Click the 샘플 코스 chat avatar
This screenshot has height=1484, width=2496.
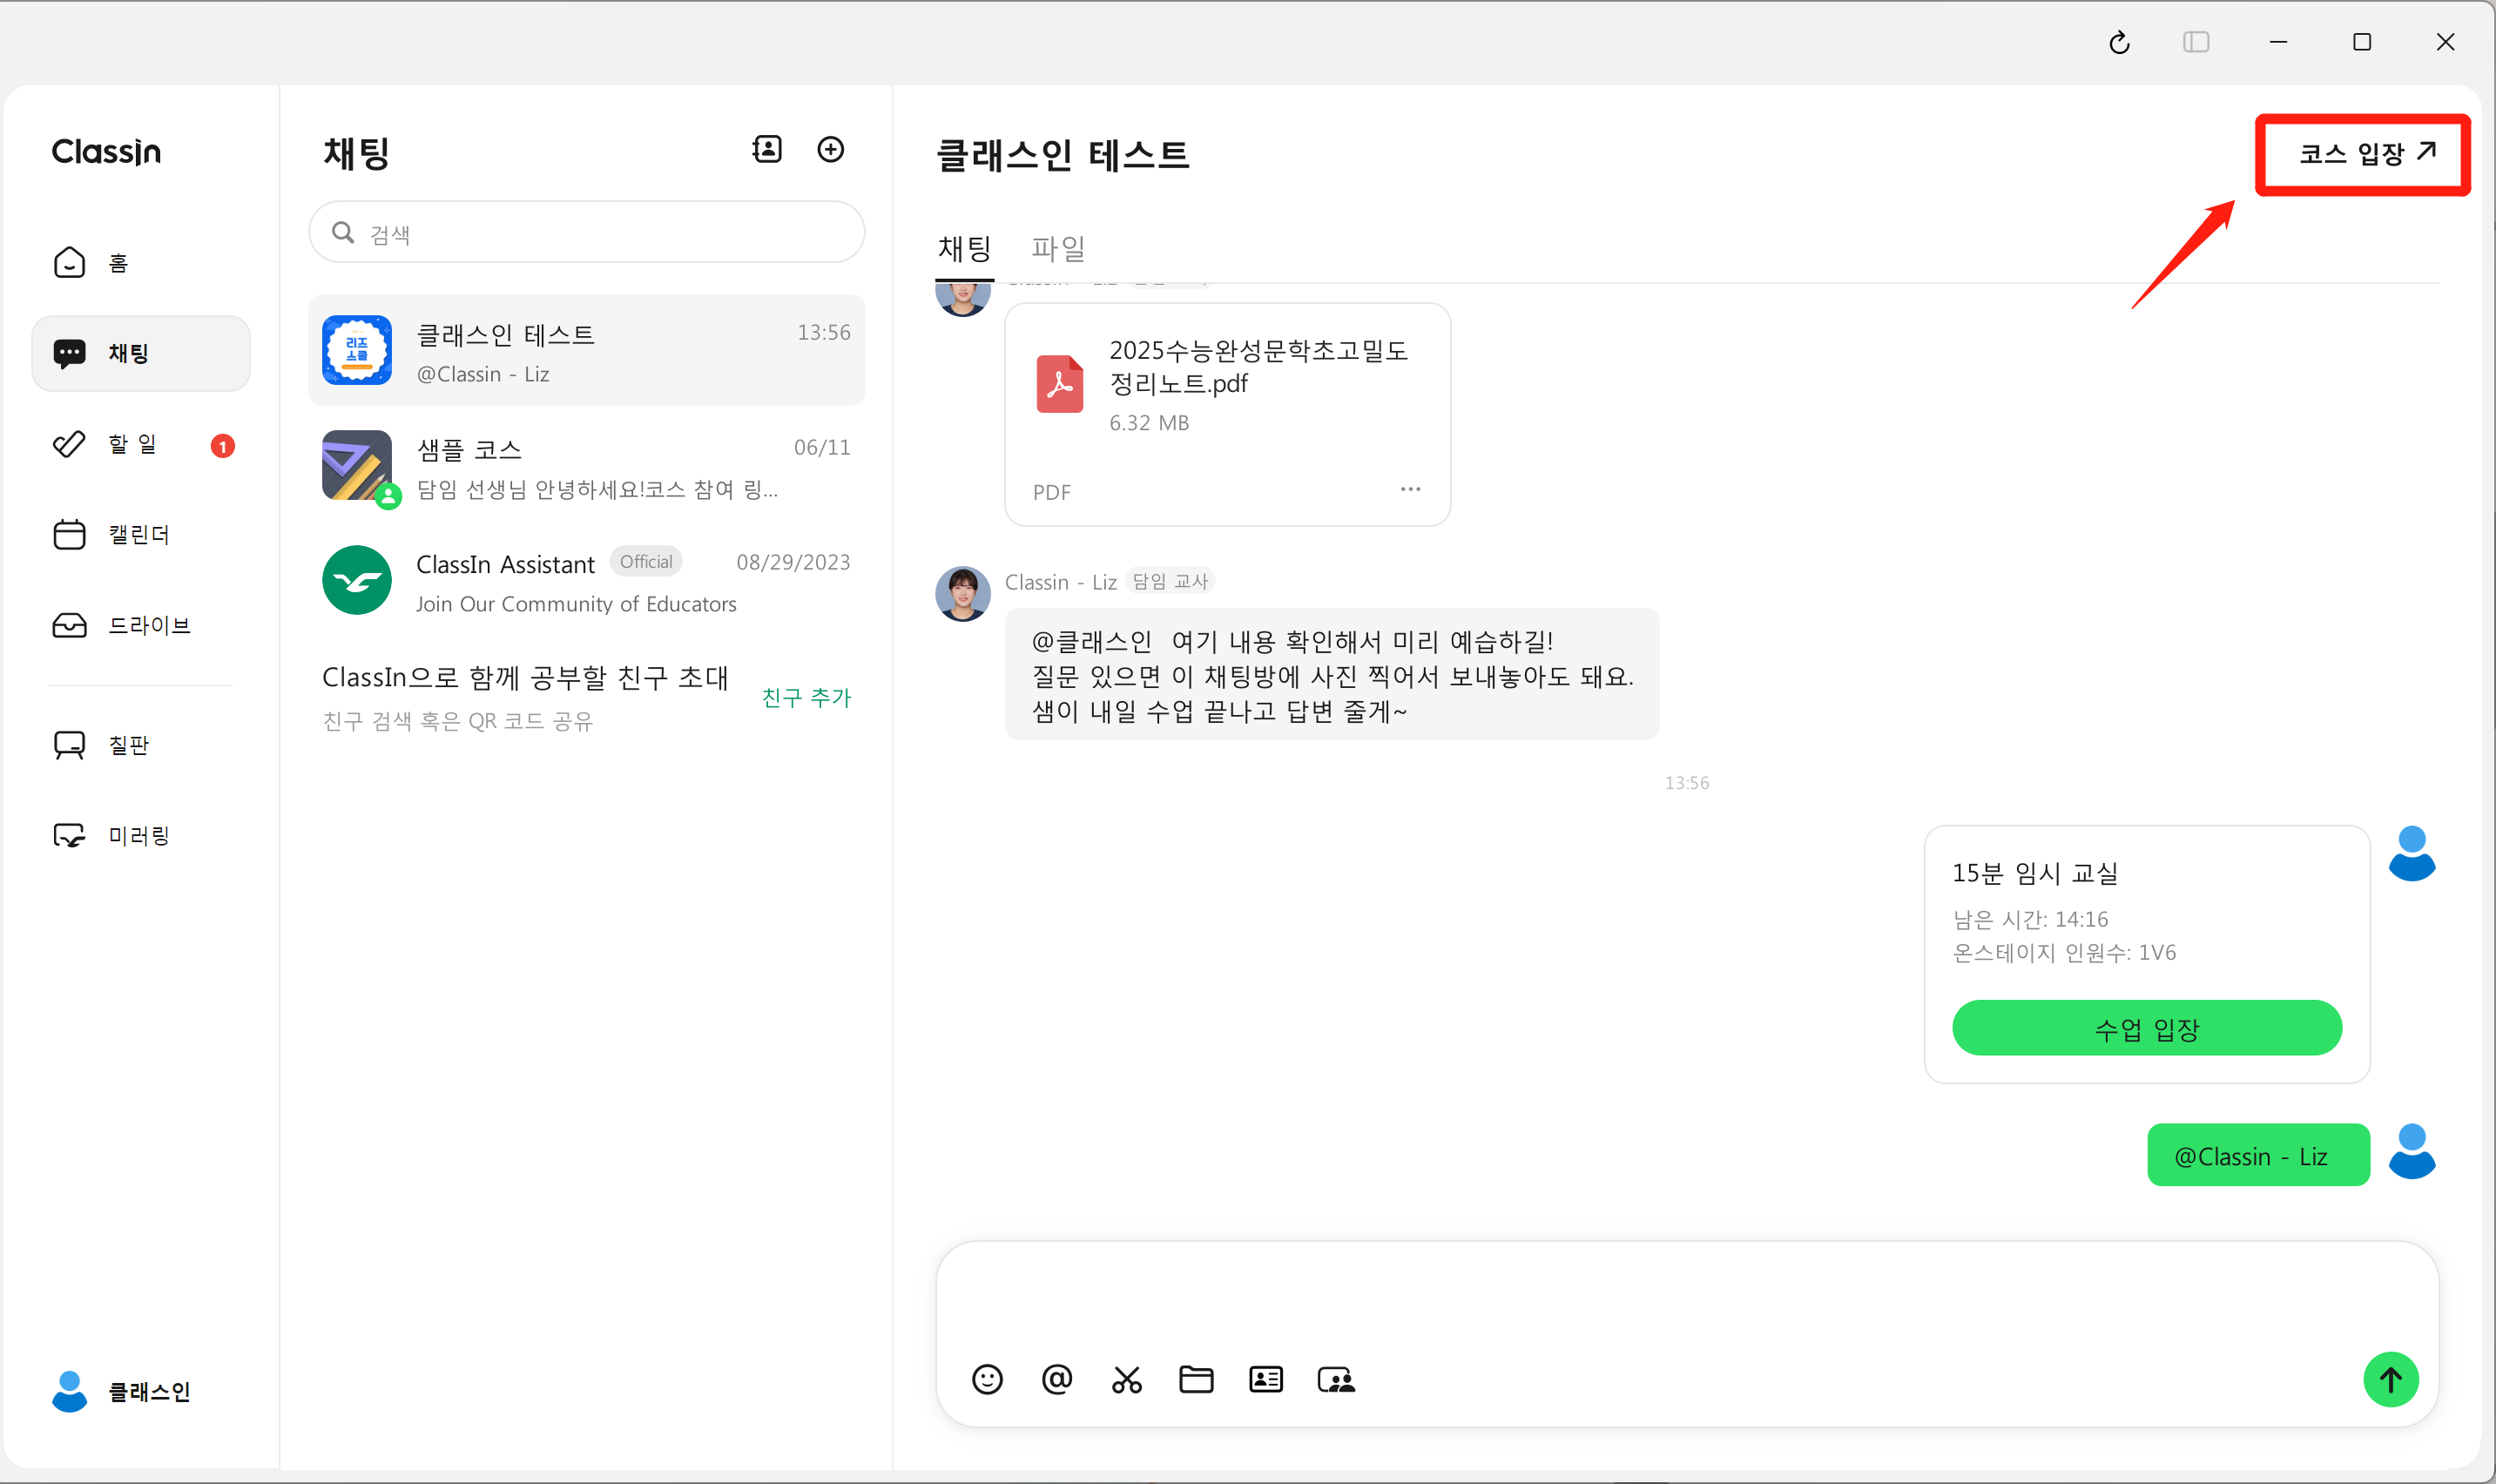357,466
